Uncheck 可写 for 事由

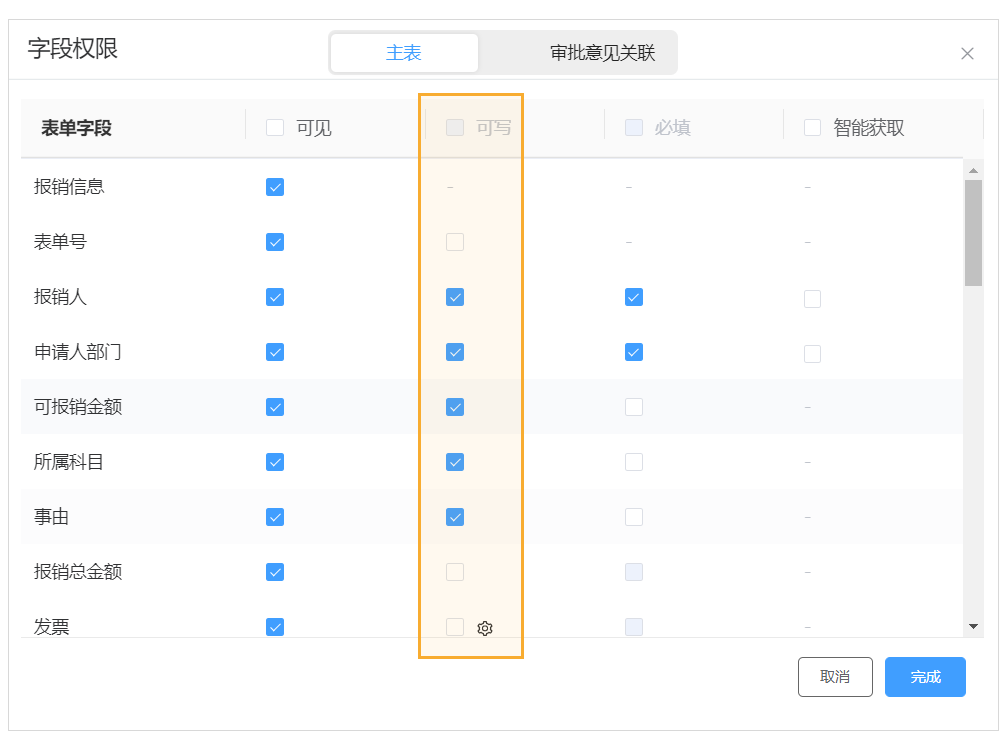pyautogui.click(x=454, y=517)
